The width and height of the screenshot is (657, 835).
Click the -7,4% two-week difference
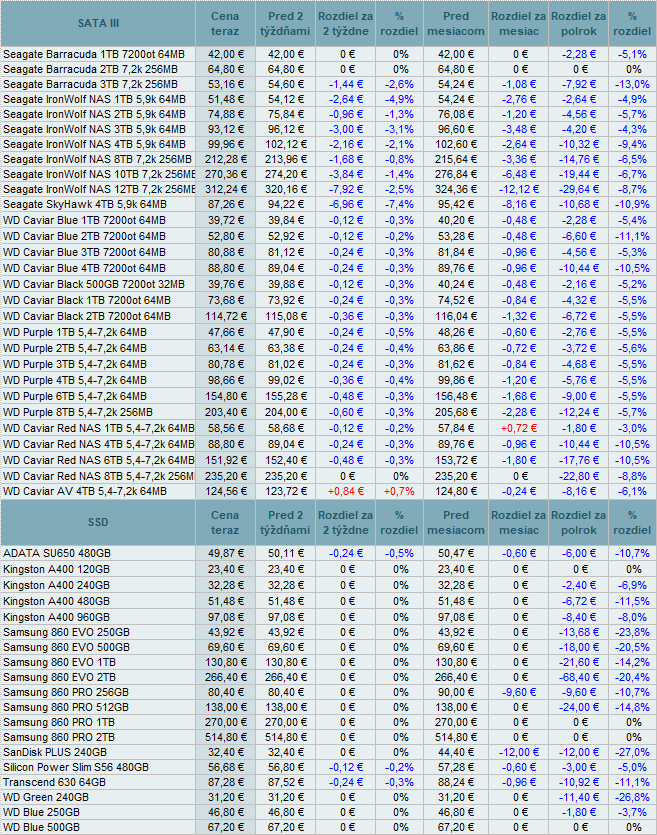click(x=399, y=204)
